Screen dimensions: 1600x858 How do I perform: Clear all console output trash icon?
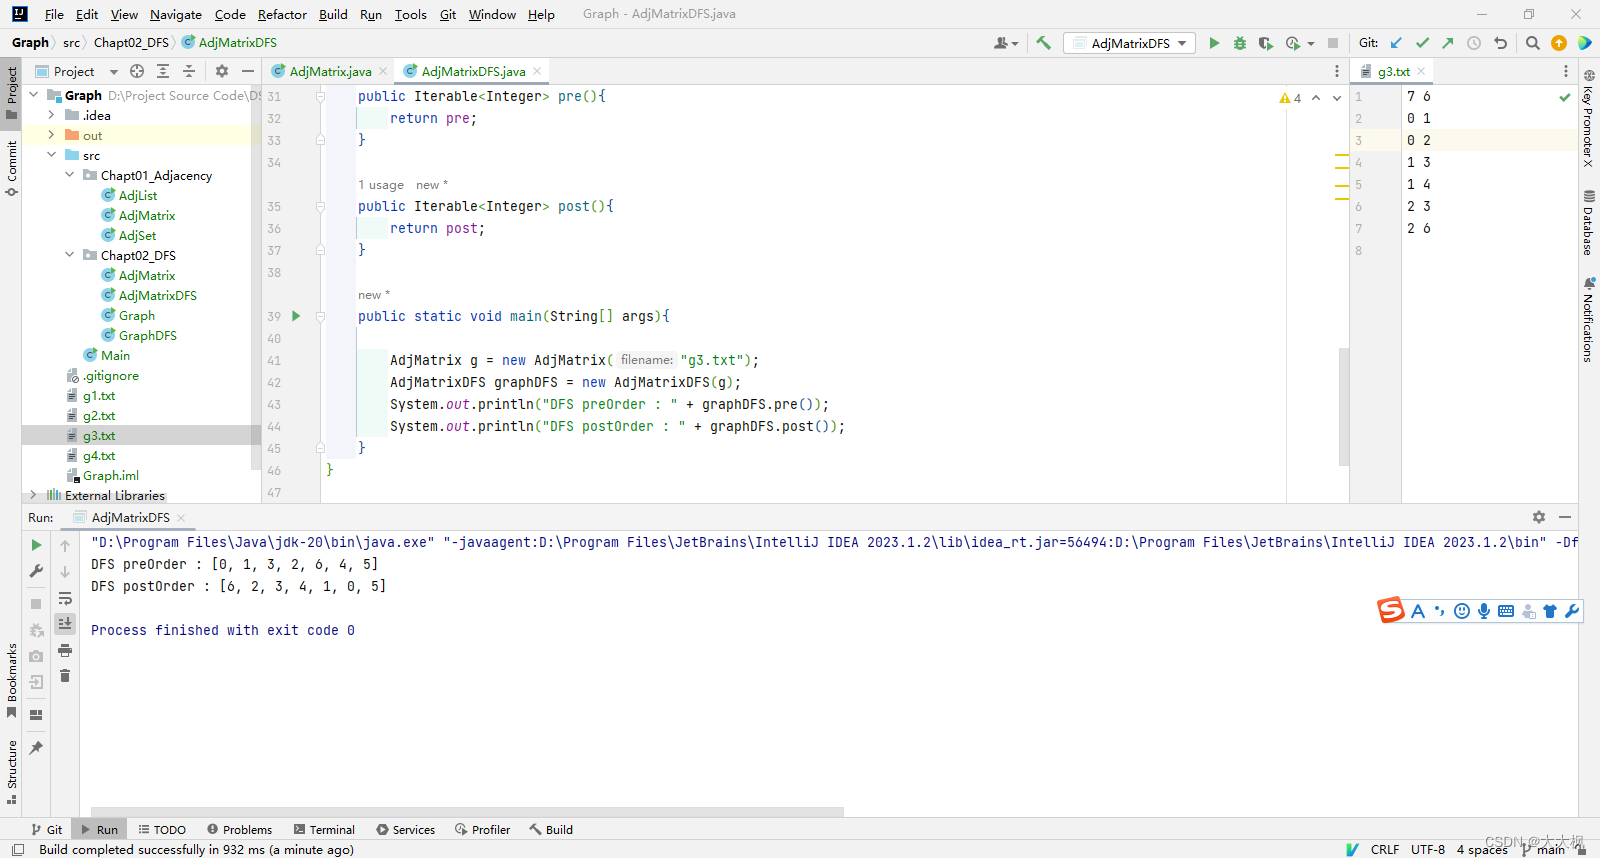[x=65, y=676]
